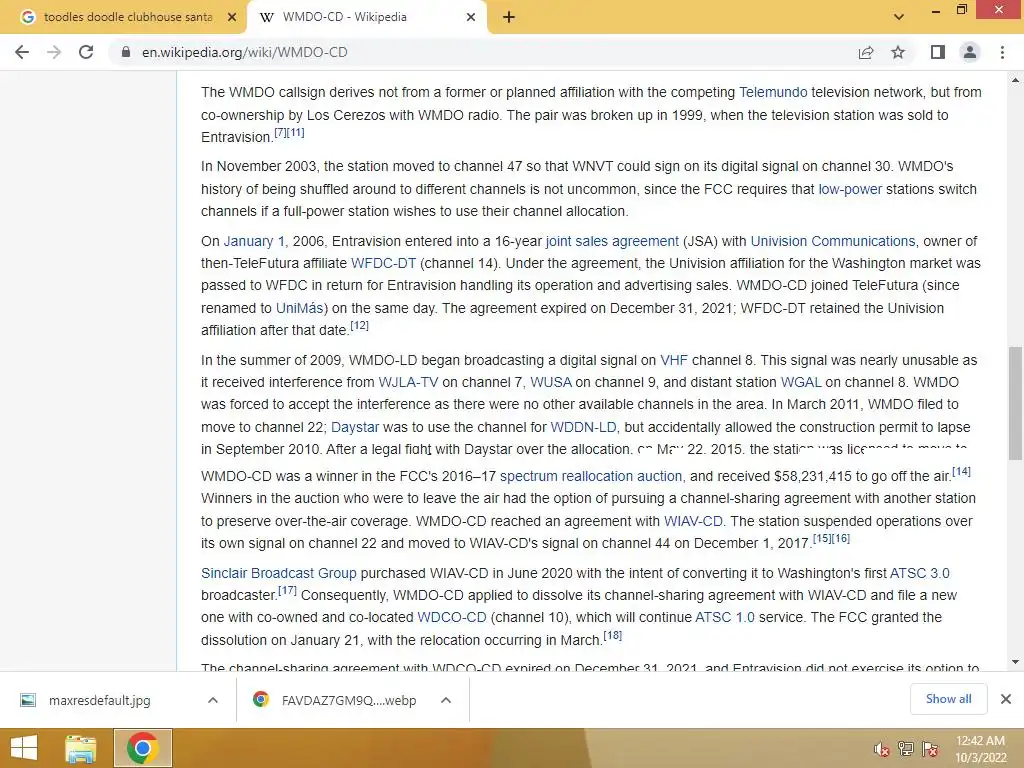Go back to the previous page
This screenshot has width=1024, height=768.
click(x=22, y=52)
